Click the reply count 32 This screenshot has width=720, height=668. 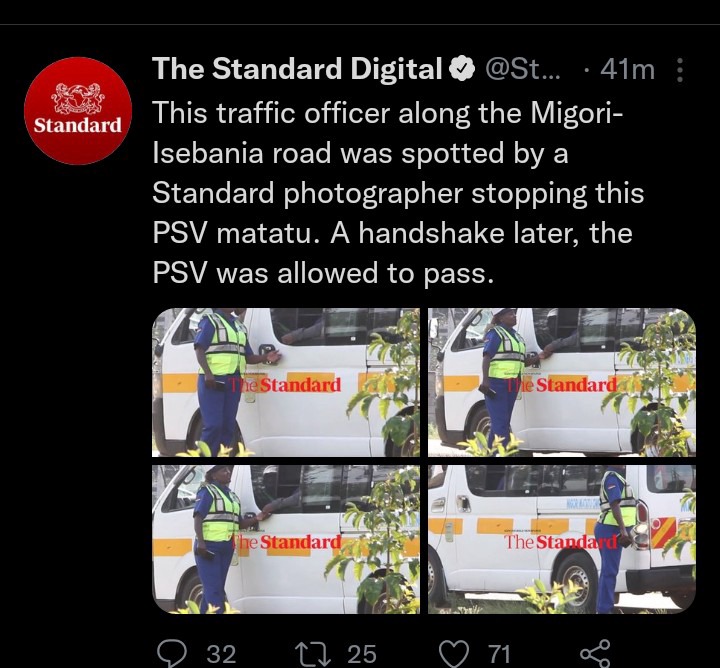point(221,654)
